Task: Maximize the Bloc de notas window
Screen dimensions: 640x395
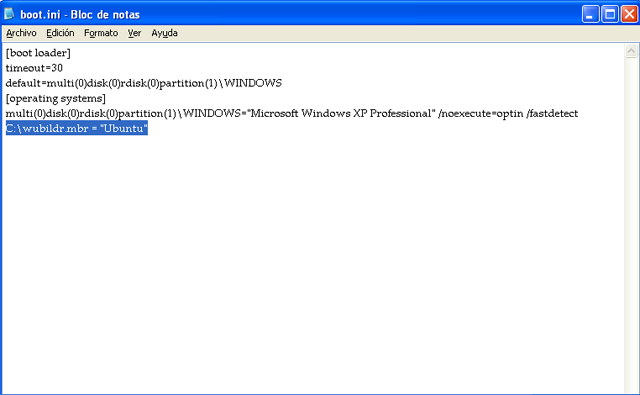Action: [610, 14]
